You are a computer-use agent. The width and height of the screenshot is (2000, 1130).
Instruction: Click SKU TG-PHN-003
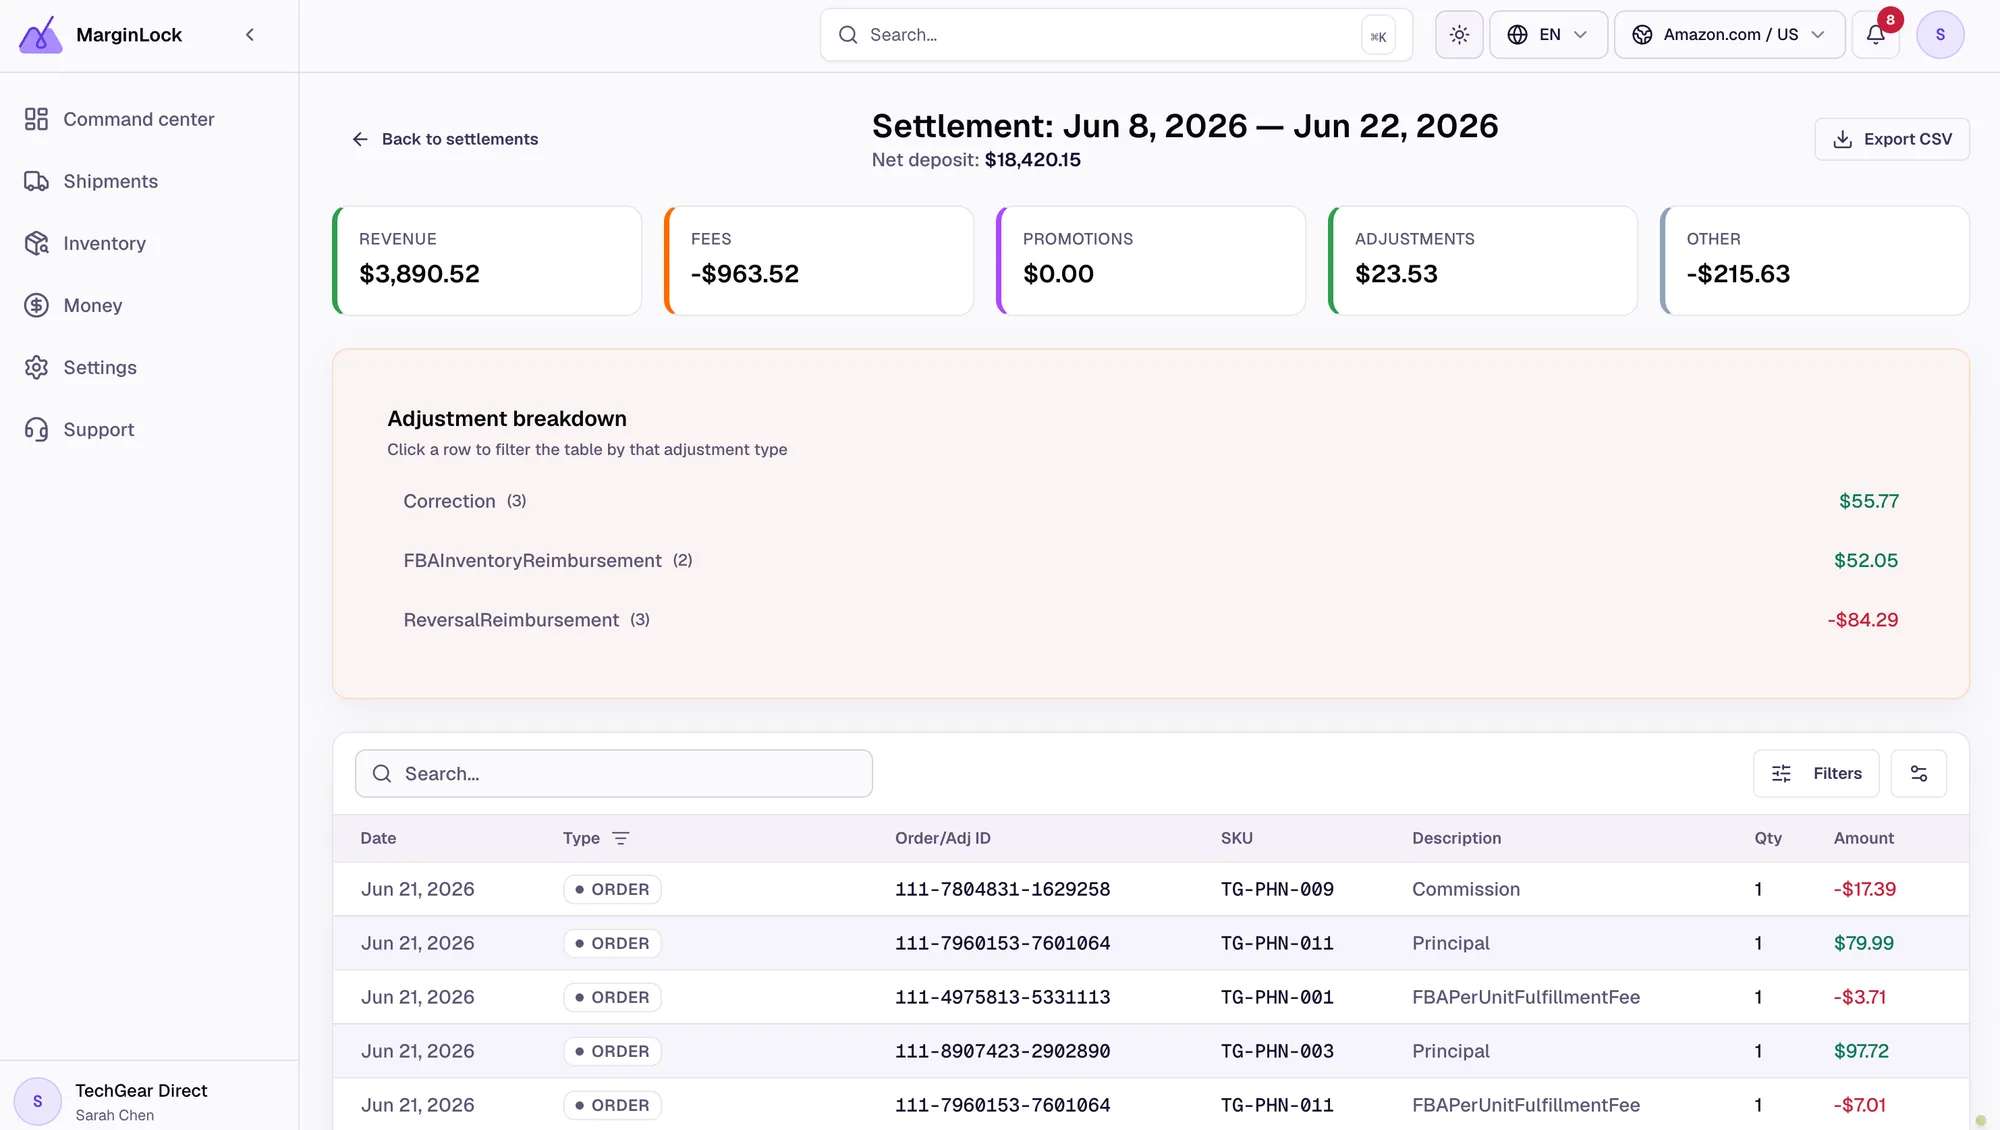click(x=1277, y=1052)
